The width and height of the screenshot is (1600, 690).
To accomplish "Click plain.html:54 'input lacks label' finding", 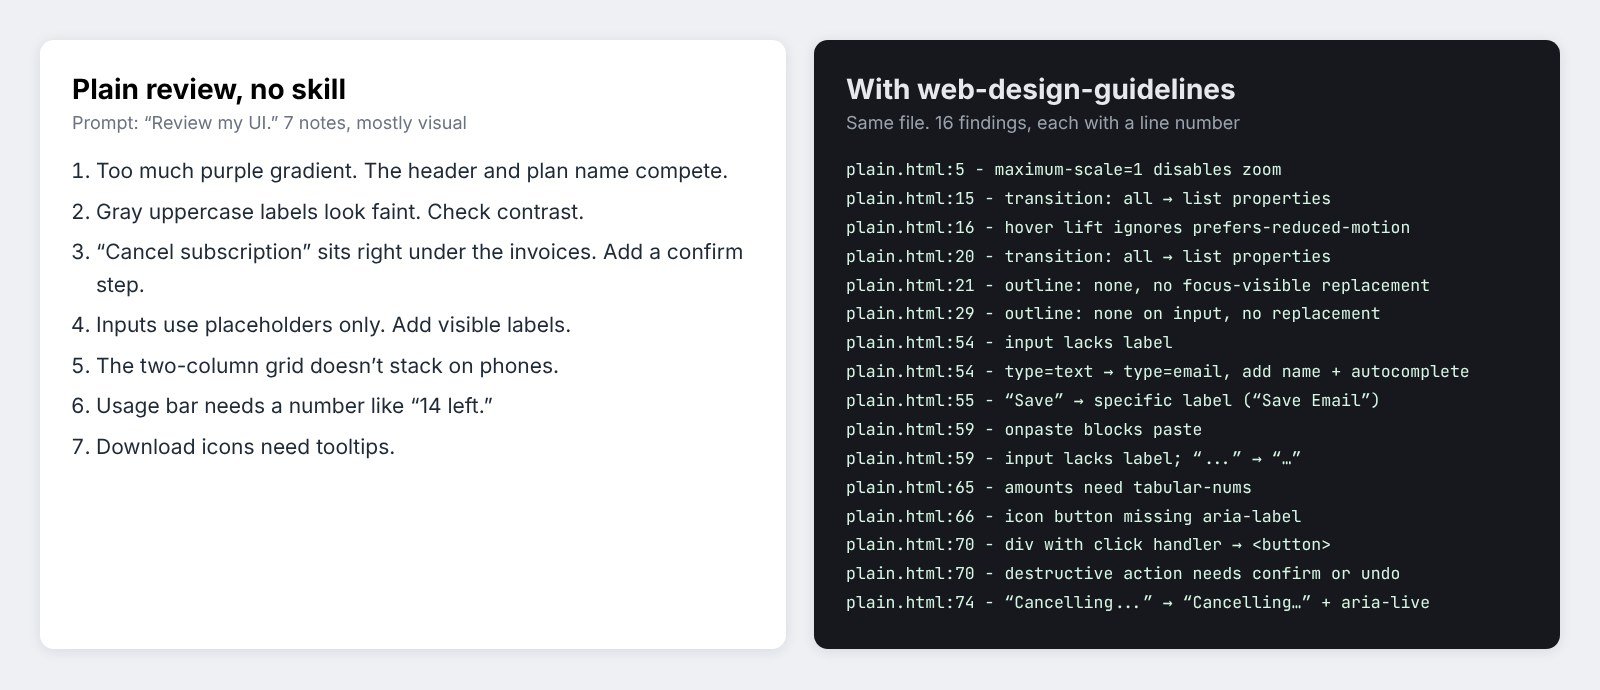I will [1009, 343].
